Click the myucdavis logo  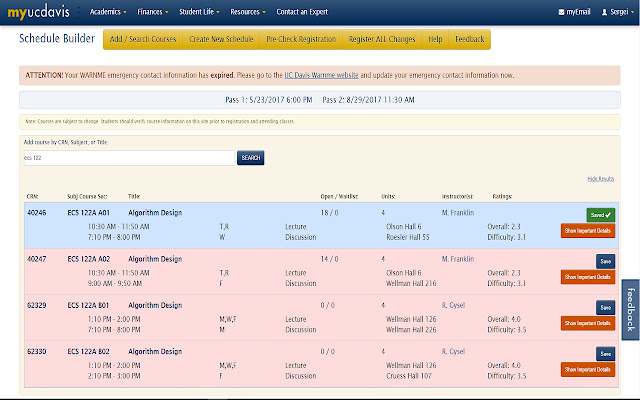40,13
